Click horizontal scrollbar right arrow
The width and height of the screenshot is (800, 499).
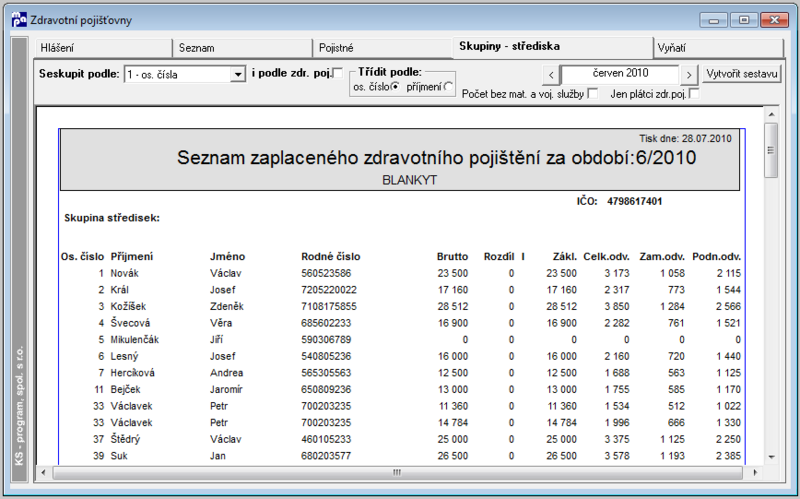[756, 472]
